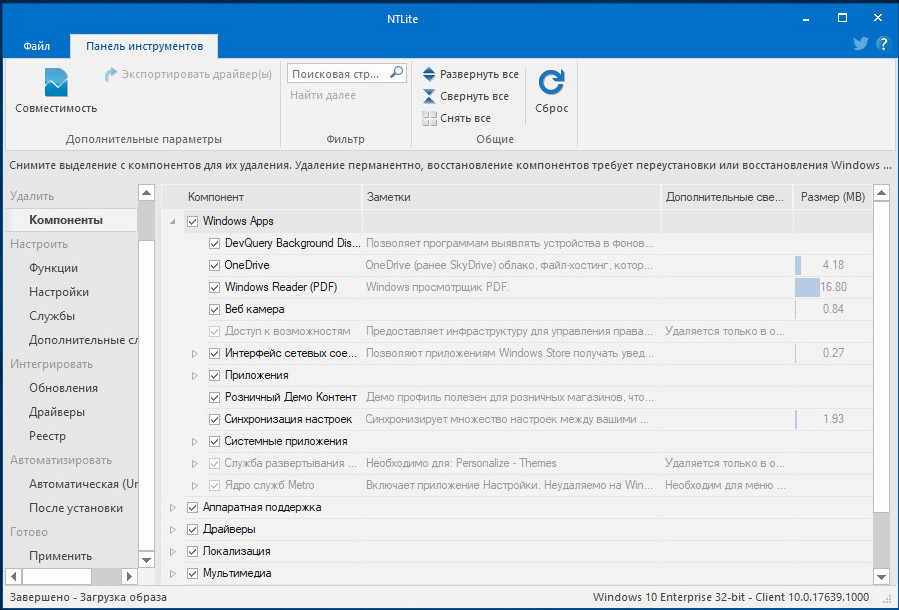The width and height of the screenshot is (899, 610).
Task: Go to Драйверы in sidebar
Action: click(x=57, y=412)
